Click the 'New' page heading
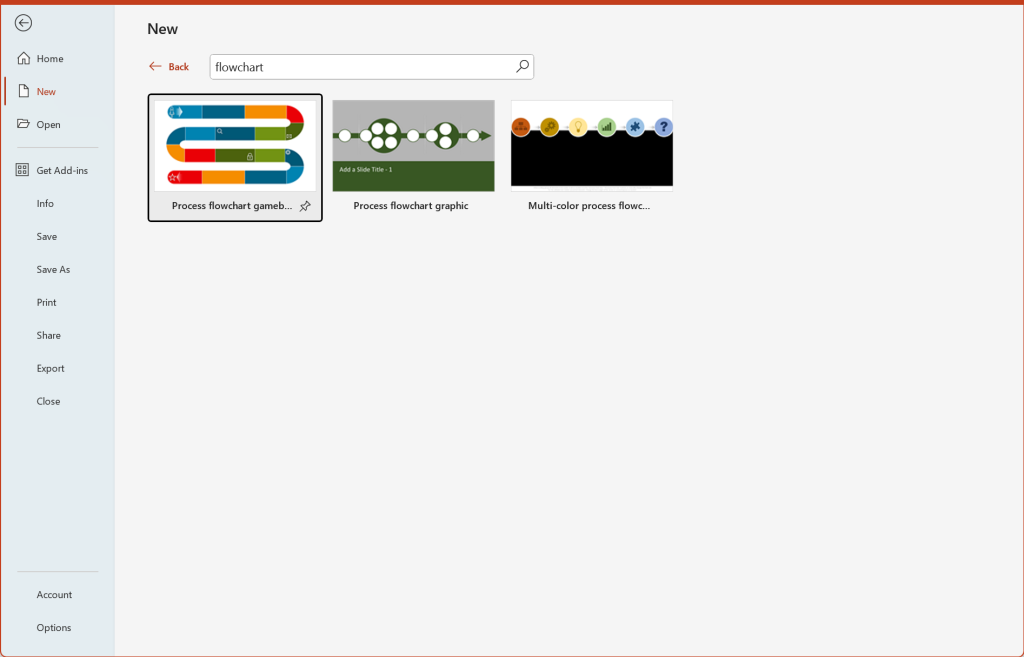 [x=163, y=29]
